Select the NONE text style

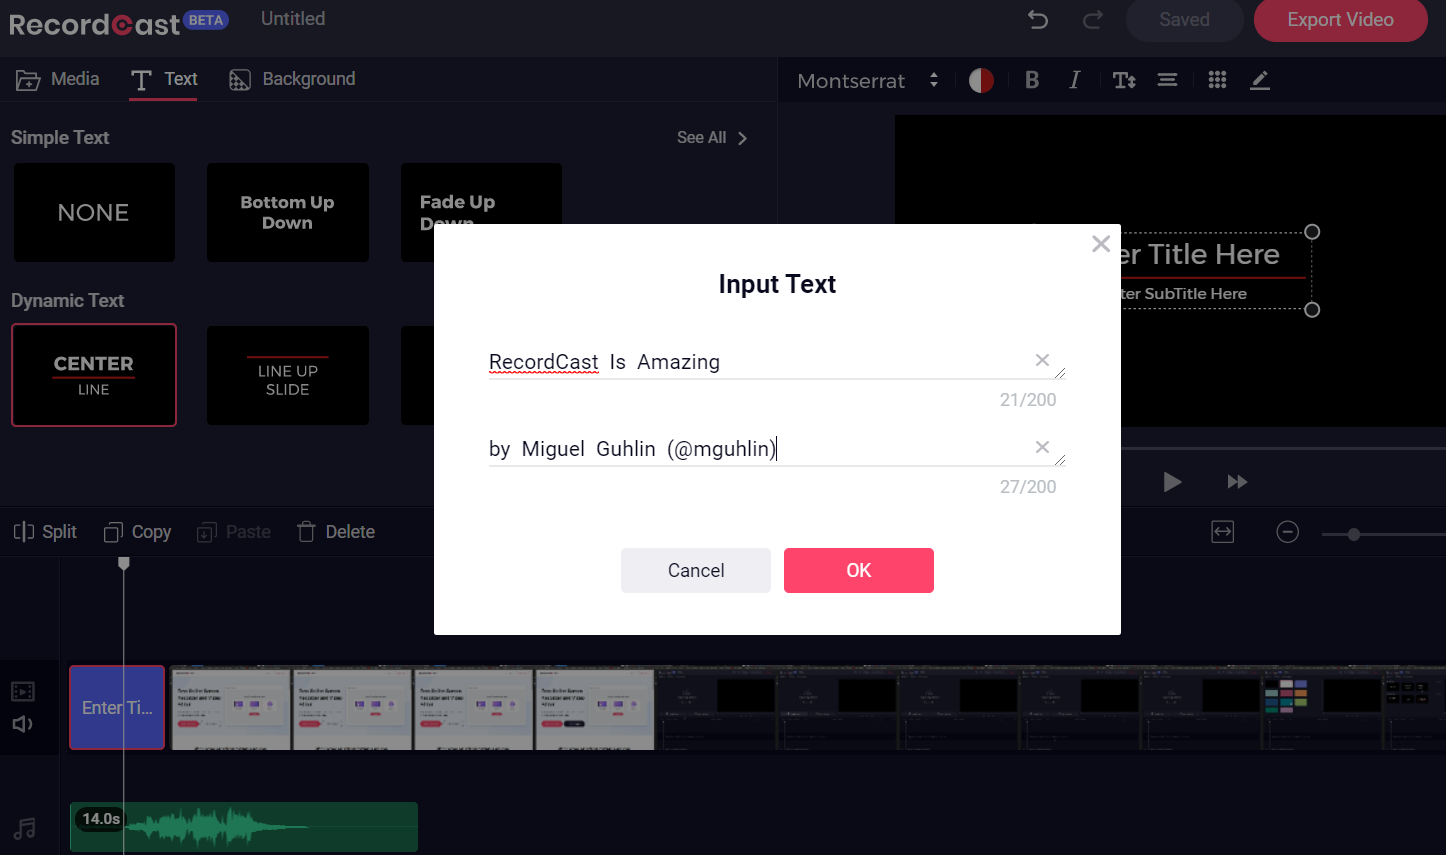(x=94, y=213)
